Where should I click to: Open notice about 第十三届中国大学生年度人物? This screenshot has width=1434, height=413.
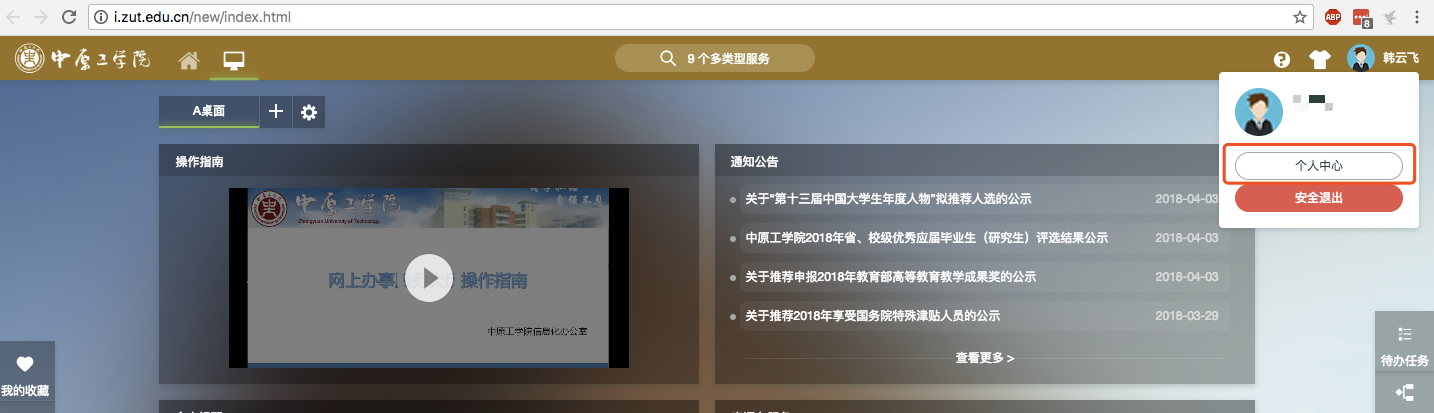pos(888,199)
